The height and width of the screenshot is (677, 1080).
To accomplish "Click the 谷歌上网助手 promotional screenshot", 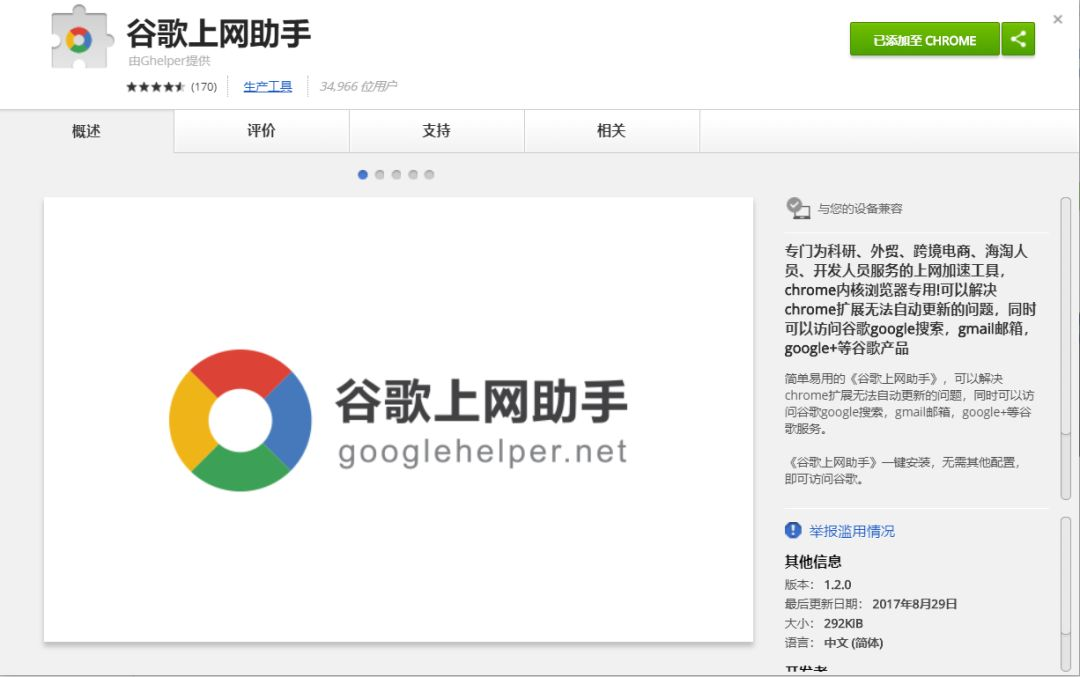I will (398, 419).
